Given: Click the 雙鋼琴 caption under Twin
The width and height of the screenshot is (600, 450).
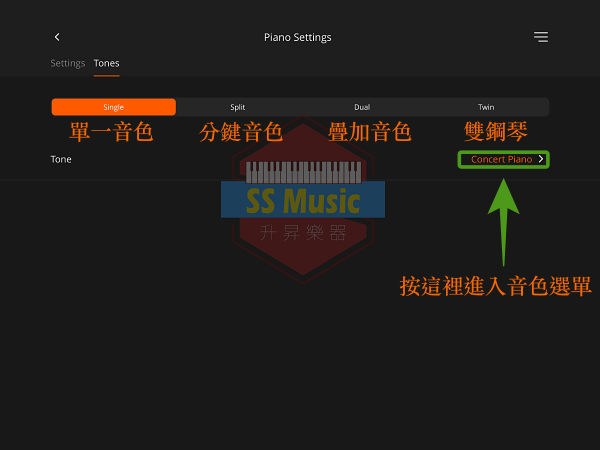Looking at the screenshot, I should tap(496, 132).
